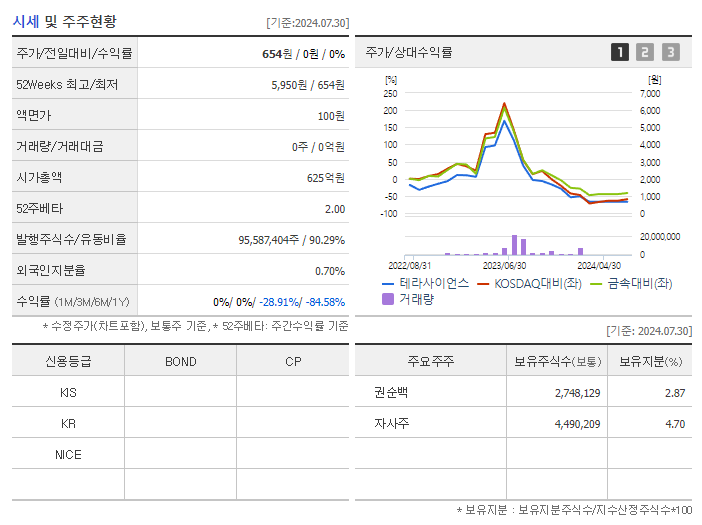The image size is (702, 525).
Task: Click the 시세 및 주주현황 heading
Action: point(64,21)
